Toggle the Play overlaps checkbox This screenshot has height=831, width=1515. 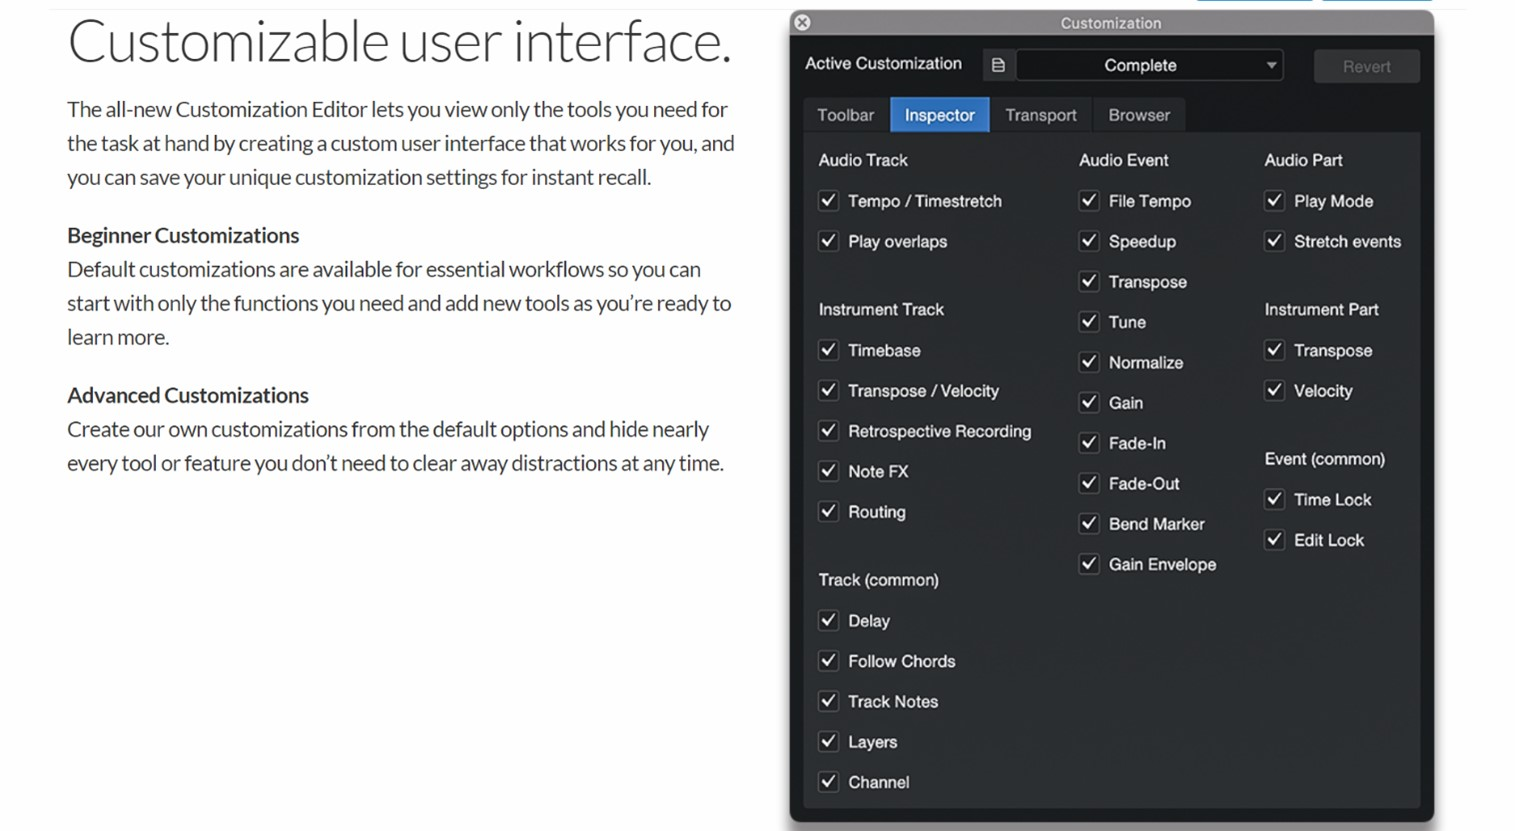(x=828, y=240)
